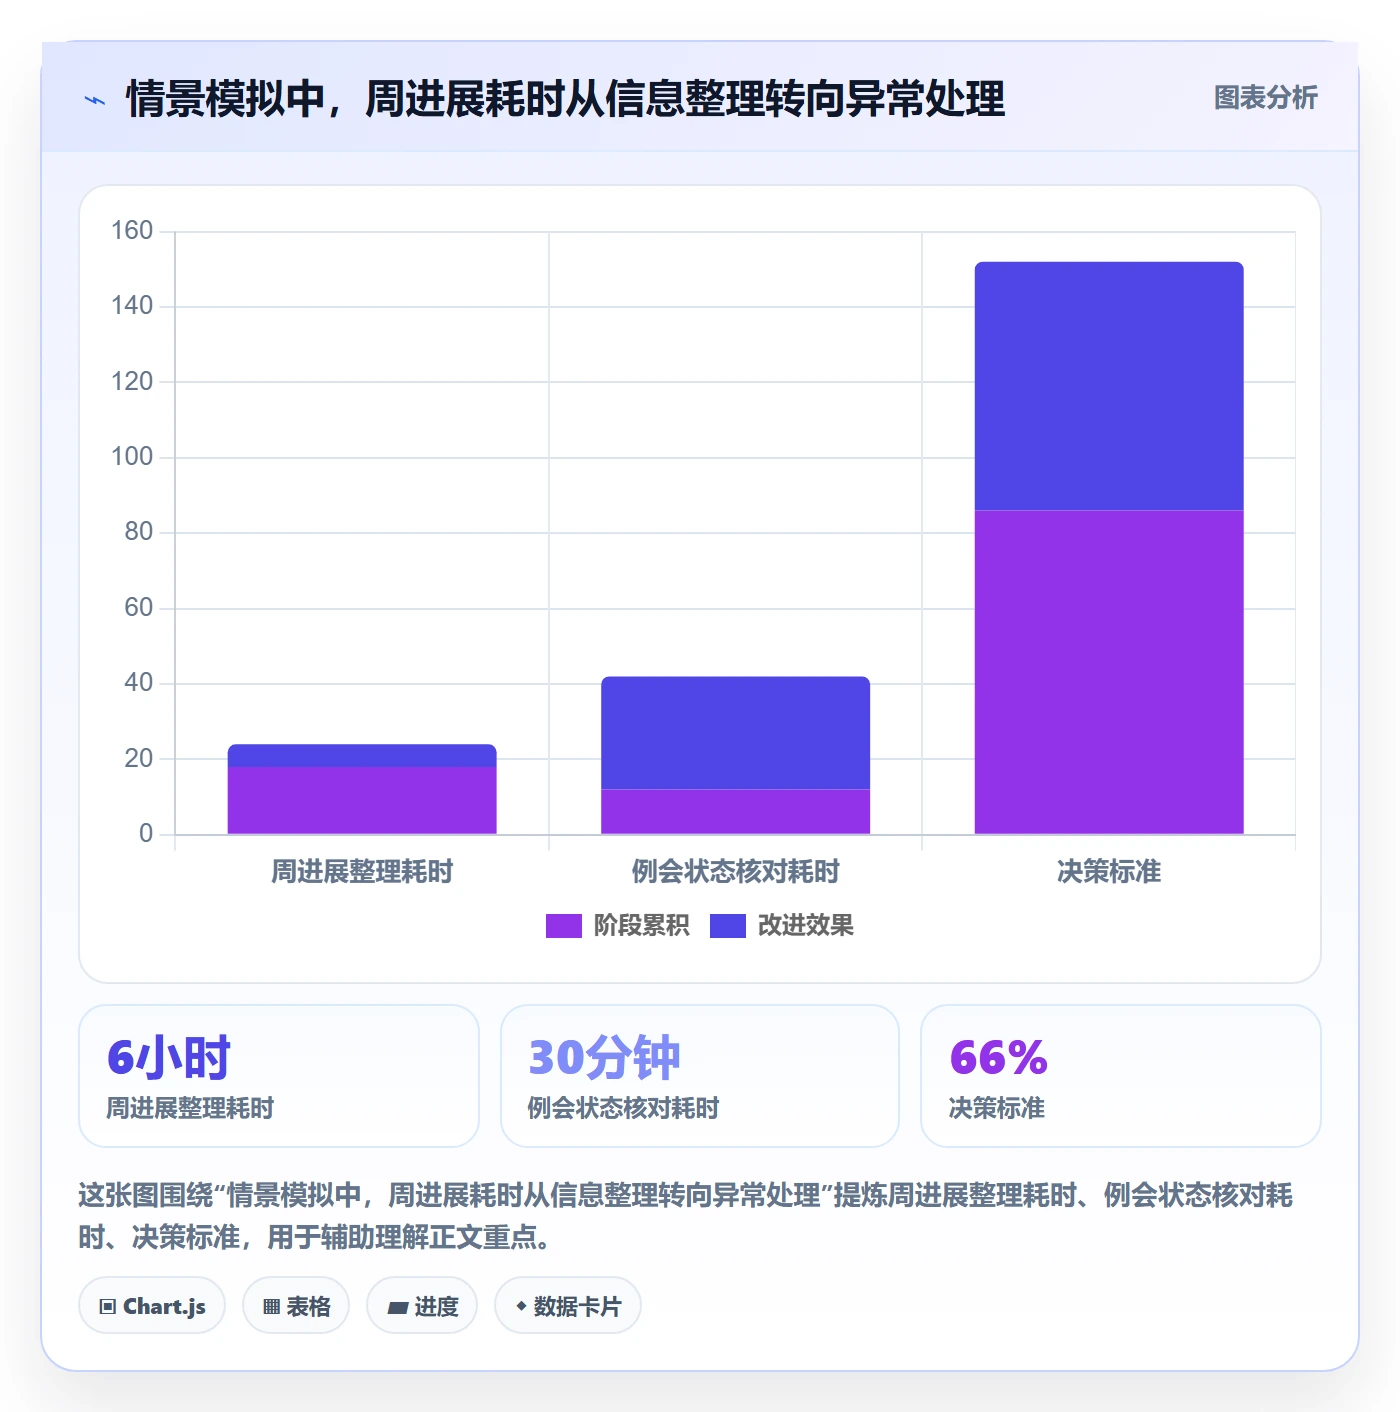1400x1412 pixels.
Task: Click the lightning bolt icon beside the title
Action: coord(95,100)
